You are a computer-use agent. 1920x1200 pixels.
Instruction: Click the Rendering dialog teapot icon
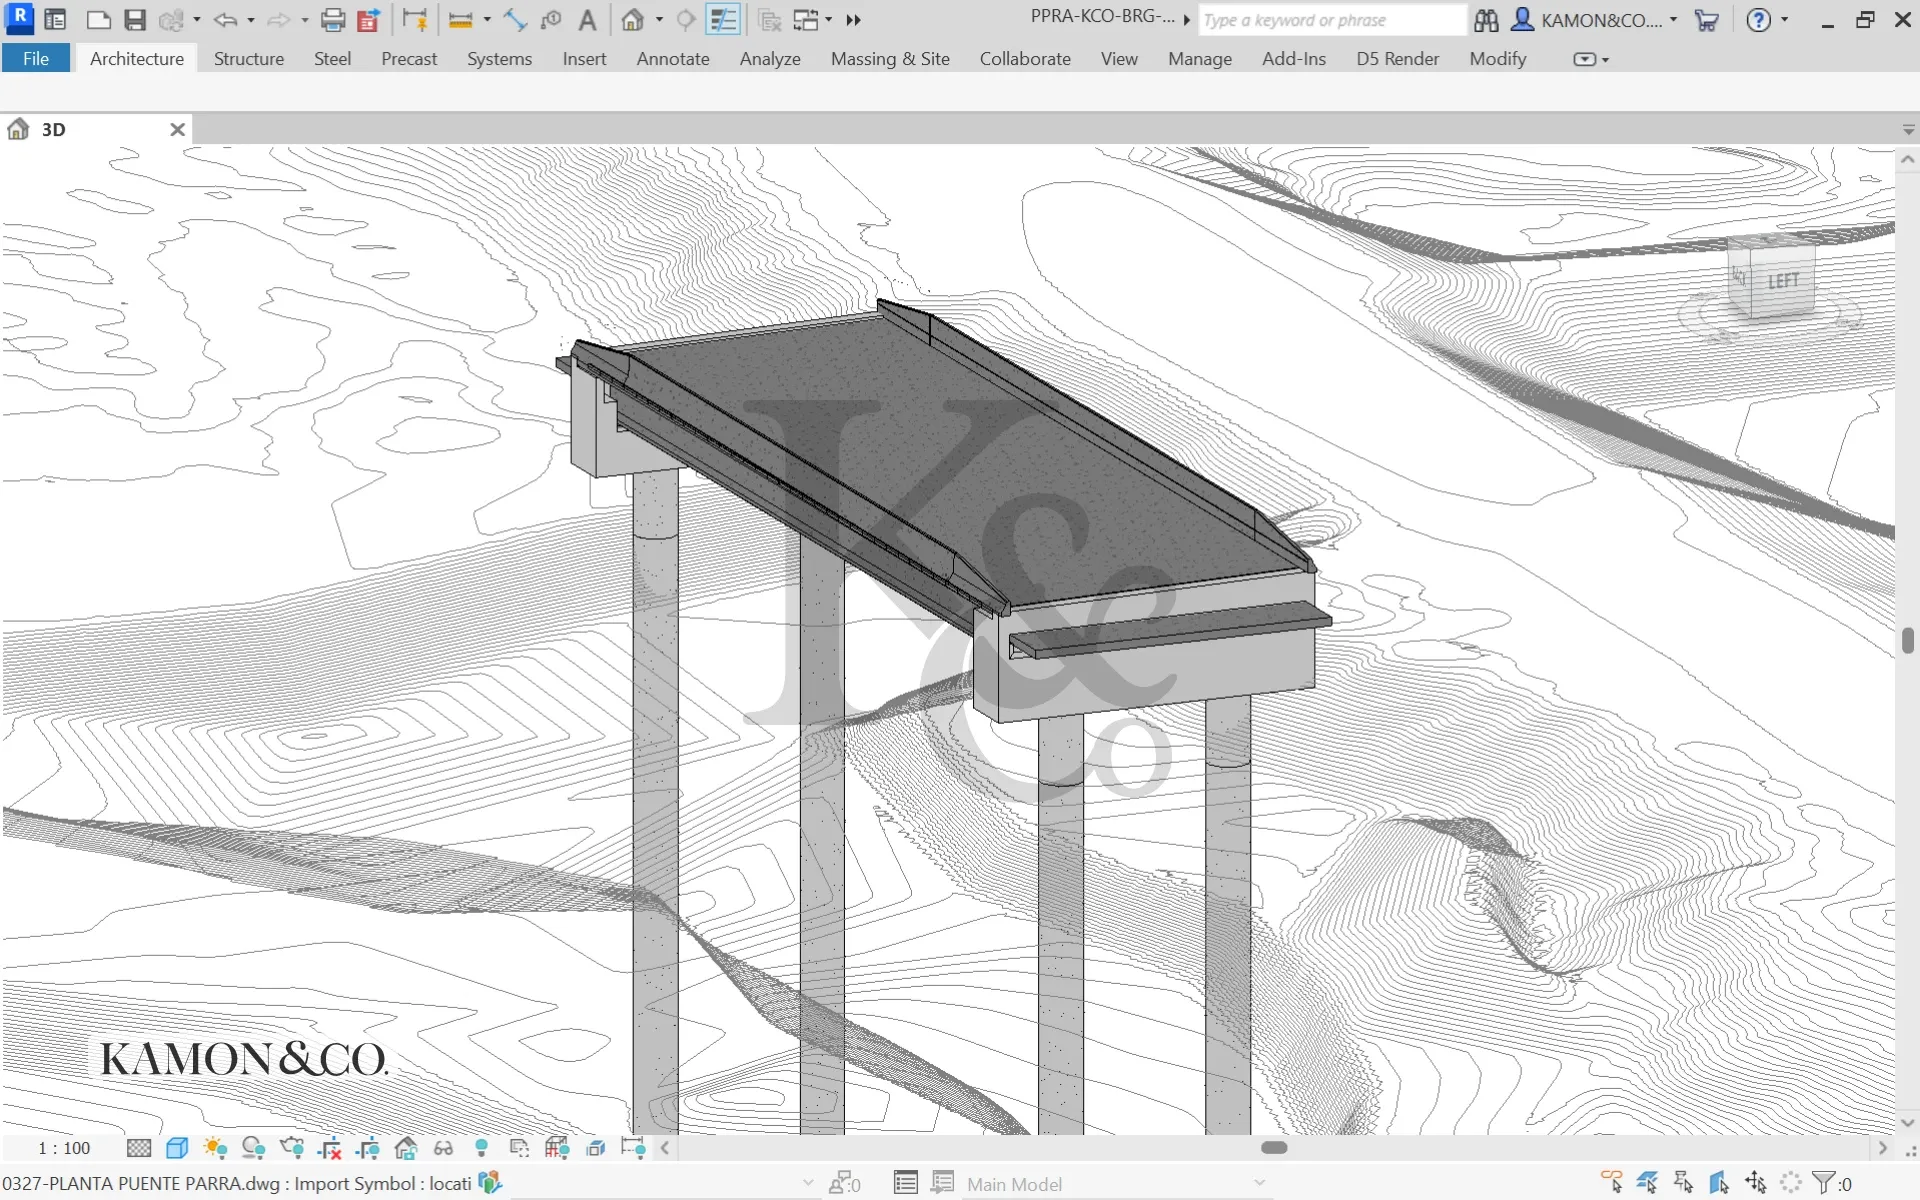click(292, 1148)
